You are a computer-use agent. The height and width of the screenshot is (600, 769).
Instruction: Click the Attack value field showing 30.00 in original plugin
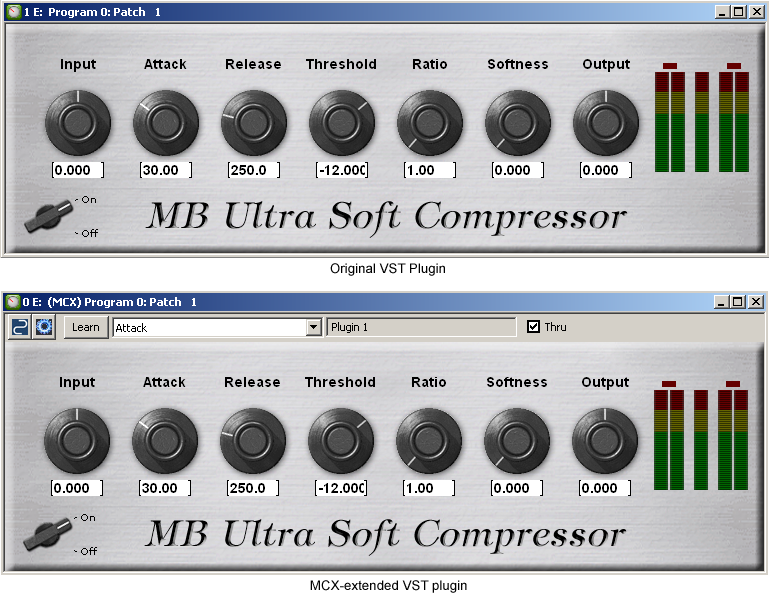click(x=165, y=170)
